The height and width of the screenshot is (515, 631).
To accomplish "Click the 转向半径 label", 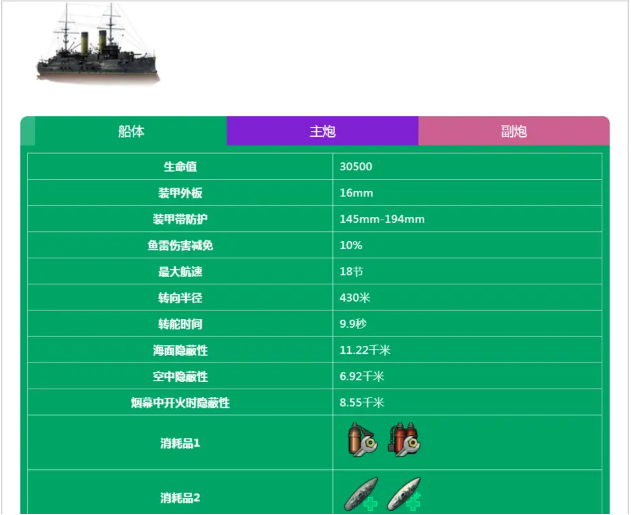I will click(x=180, y=298).
